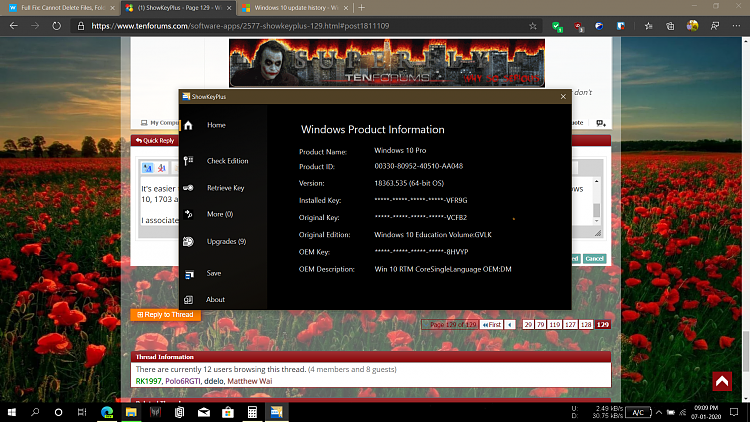Screen dimensions: 750x422
Task: Go to previous page arrow in pagination
Action: coord(510,324)
